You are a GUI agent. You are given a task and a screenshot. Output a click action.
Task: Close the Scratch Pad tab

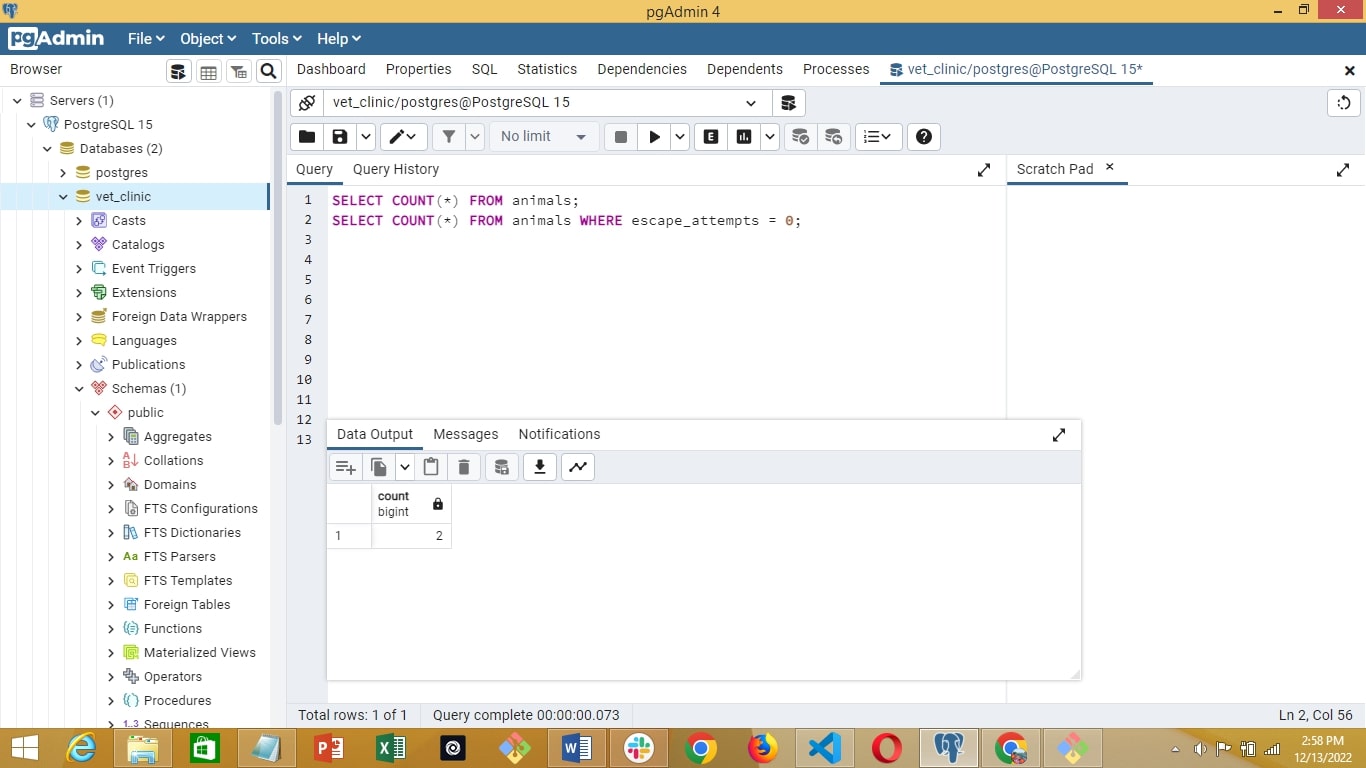tap(1109, 168)
